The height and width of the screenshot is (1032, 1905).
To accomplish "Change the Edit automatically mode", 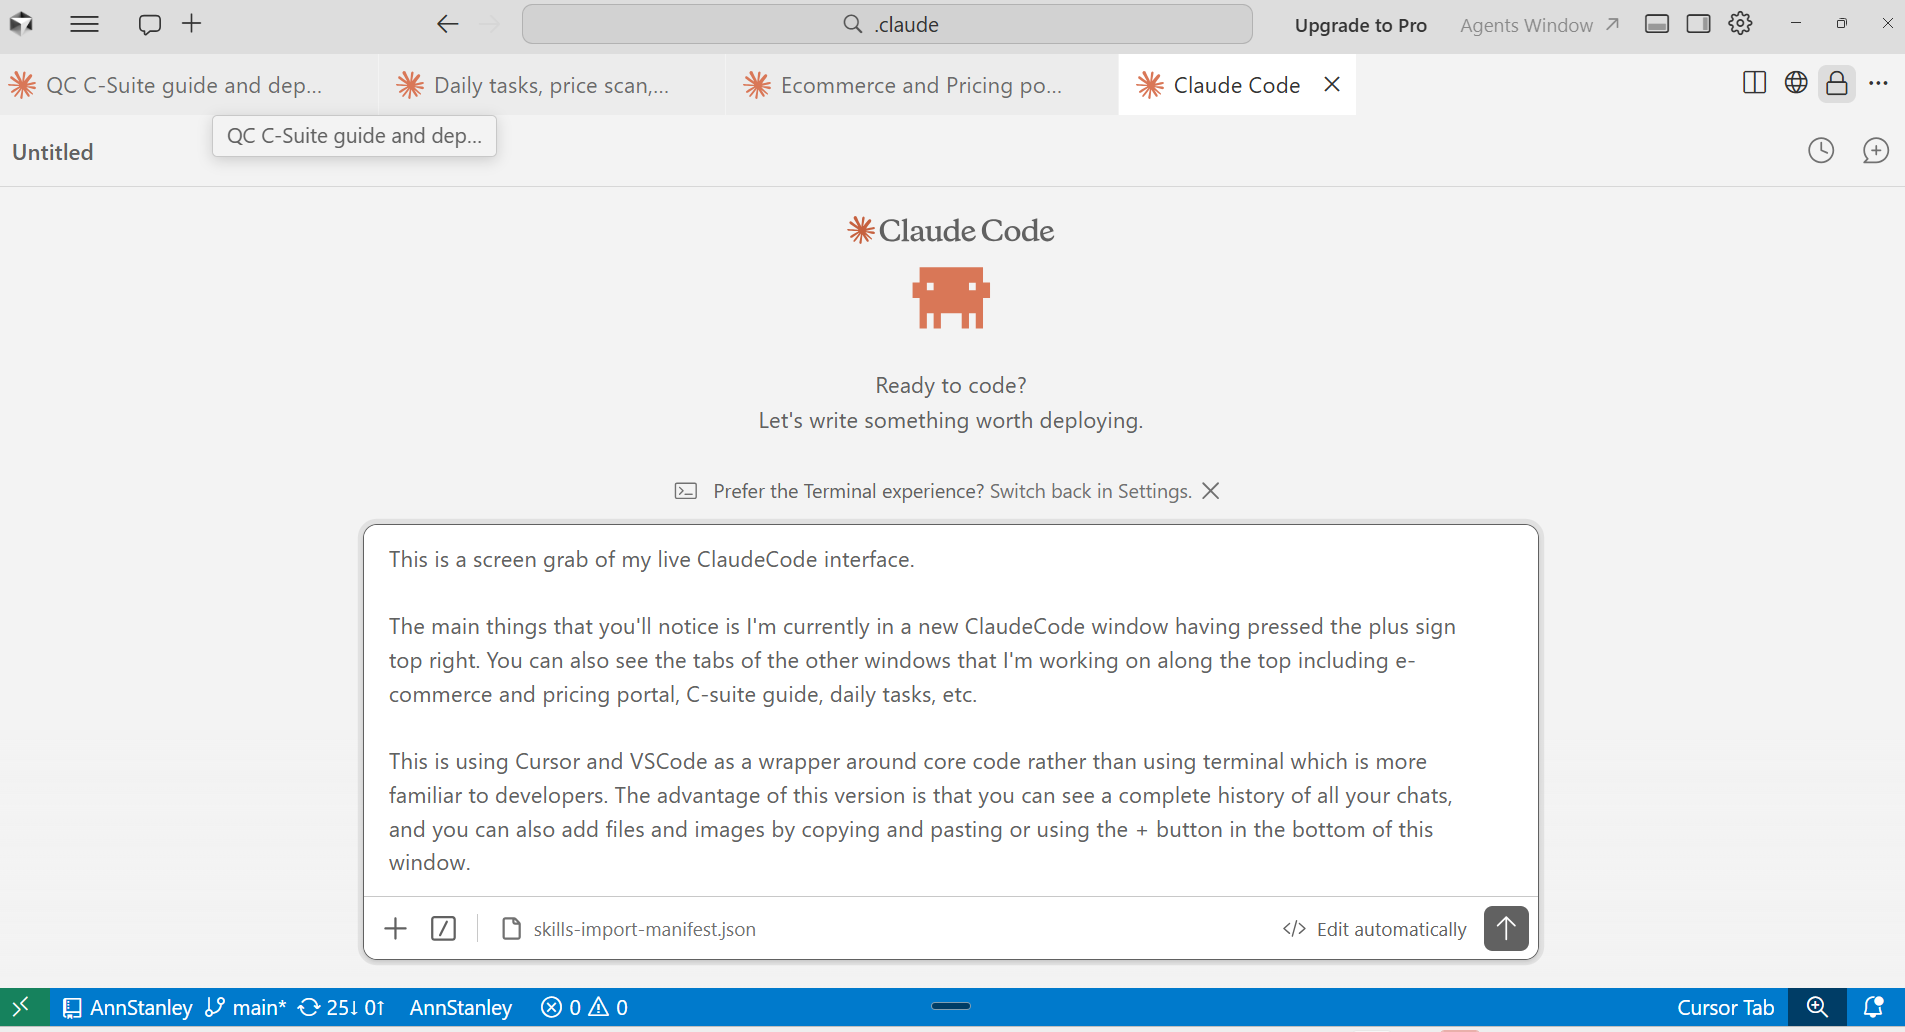I will (x=1375, y=929).
